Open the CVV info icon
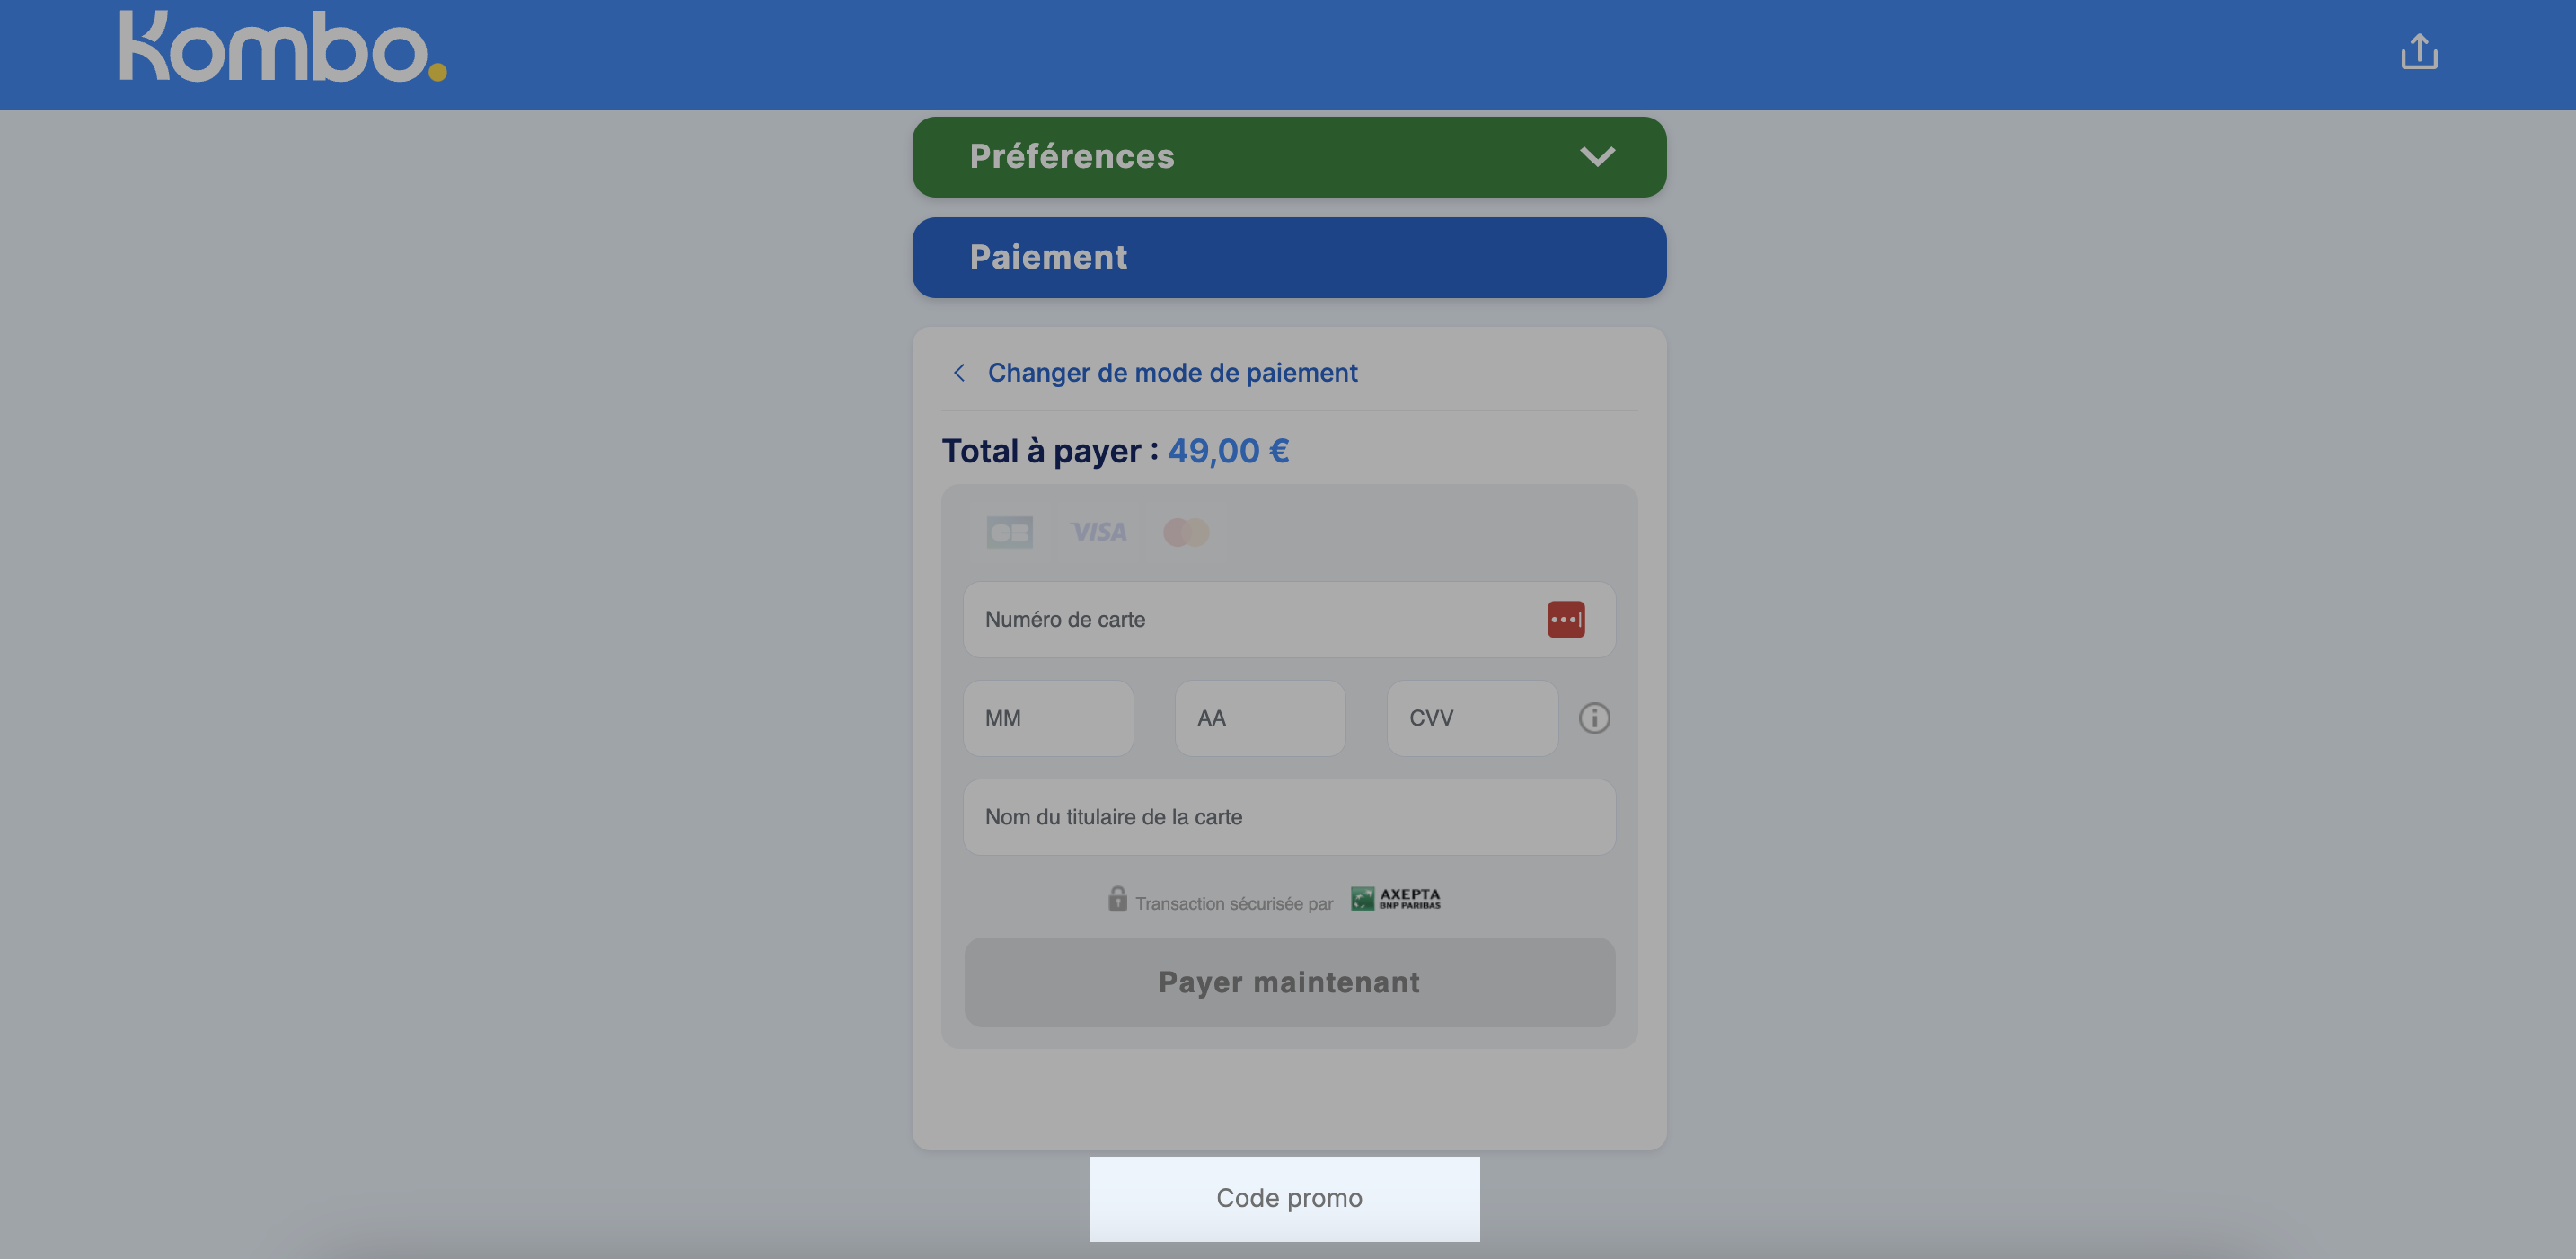The image size is (2576, 1259). point(1594,718)
